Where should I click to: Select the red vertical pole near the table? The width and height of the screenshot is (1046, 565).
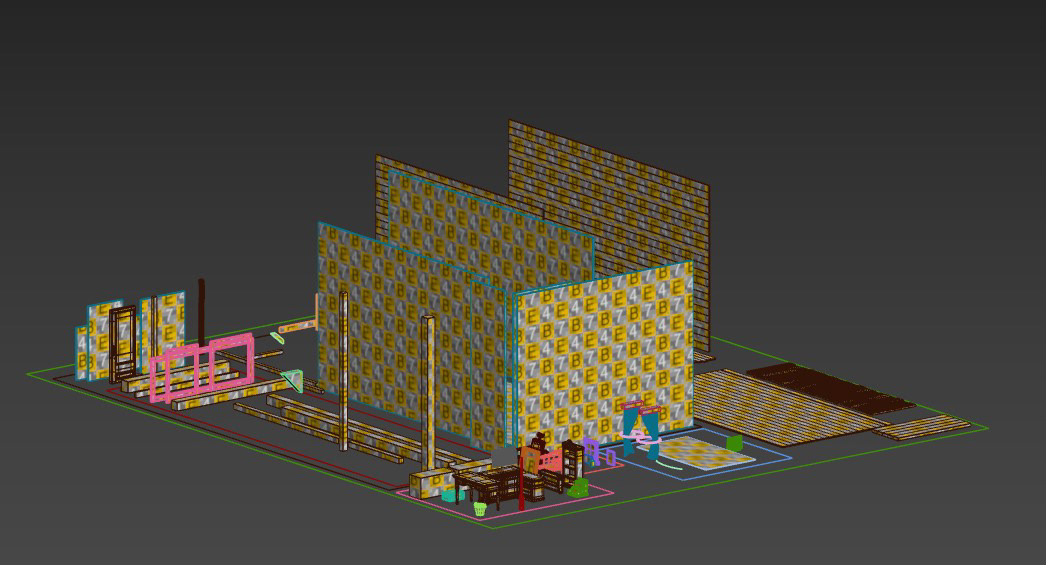pos(522,483)
